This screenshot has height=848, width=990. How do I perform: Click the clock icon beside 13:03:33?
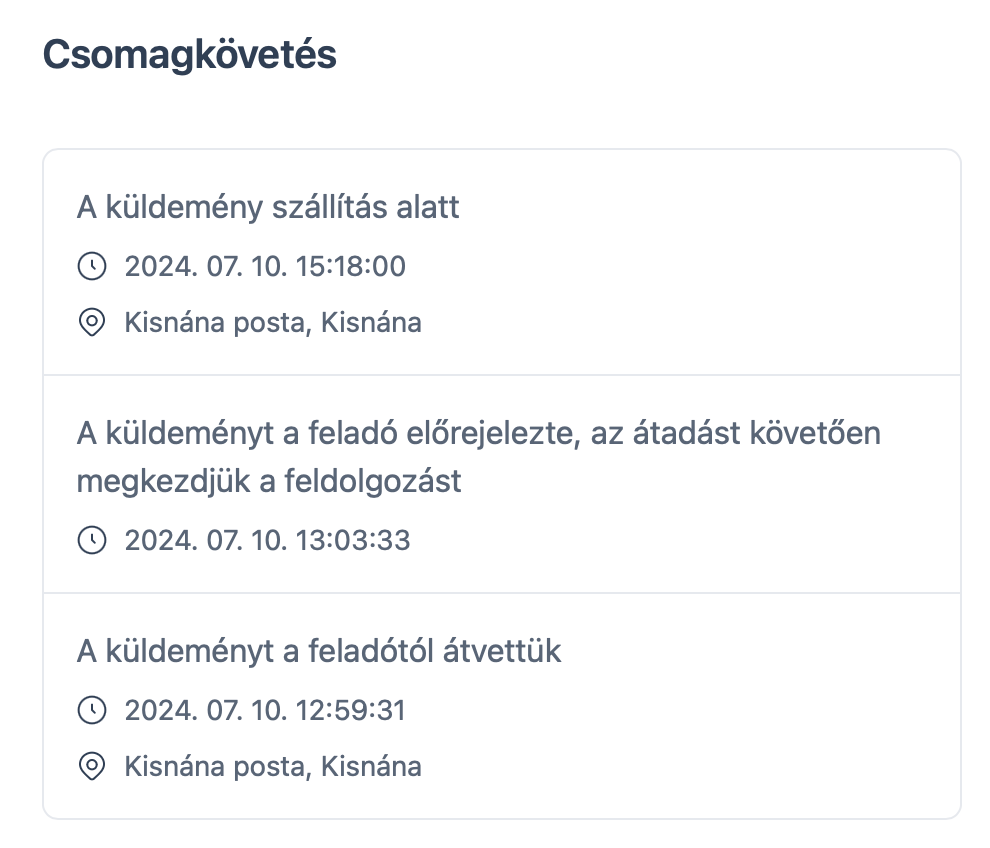(x=91, y=540)
